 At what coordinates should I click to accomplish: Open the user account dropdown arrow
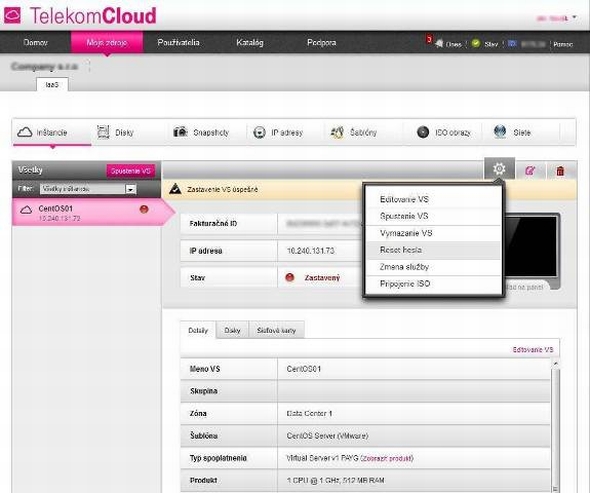coord(574,17)
